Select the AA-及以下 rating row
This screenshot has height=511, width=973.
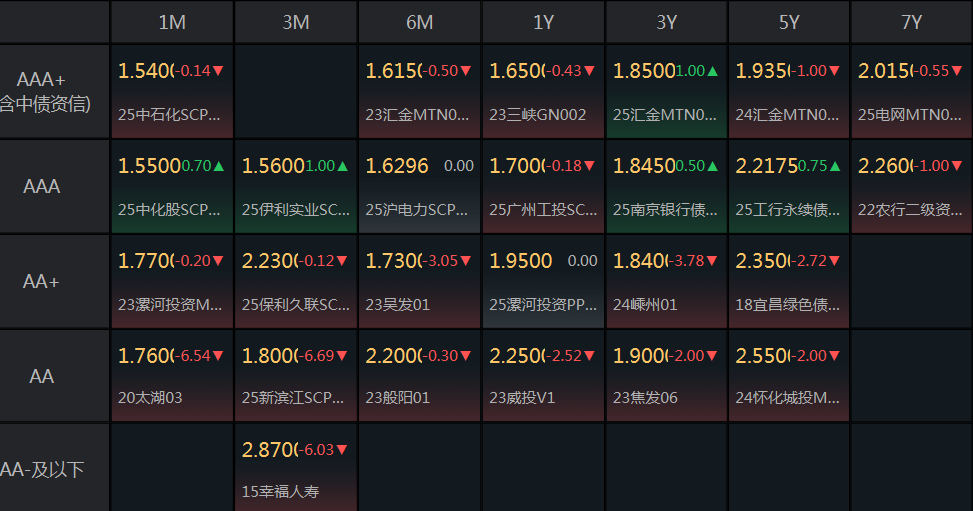43,469
